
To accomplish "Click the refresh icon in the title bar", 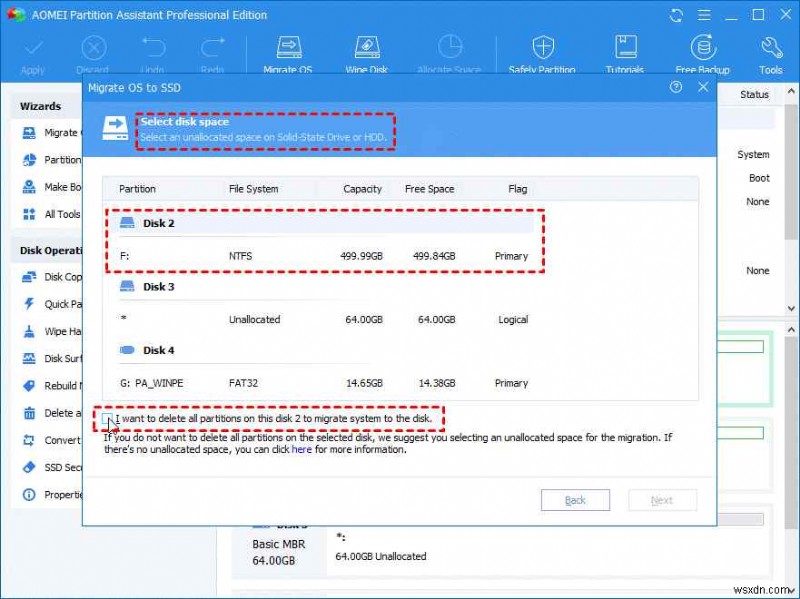I will [x=676, y=15].
